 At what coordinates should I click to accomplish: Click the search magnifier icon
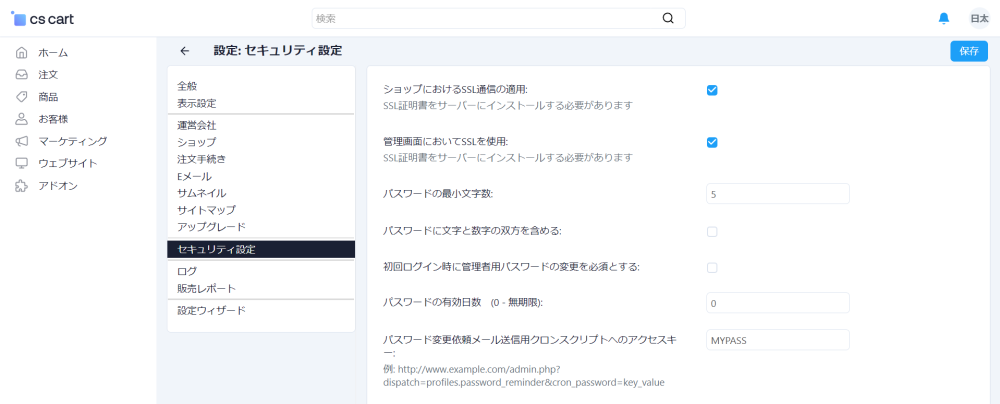coord(668,19)
